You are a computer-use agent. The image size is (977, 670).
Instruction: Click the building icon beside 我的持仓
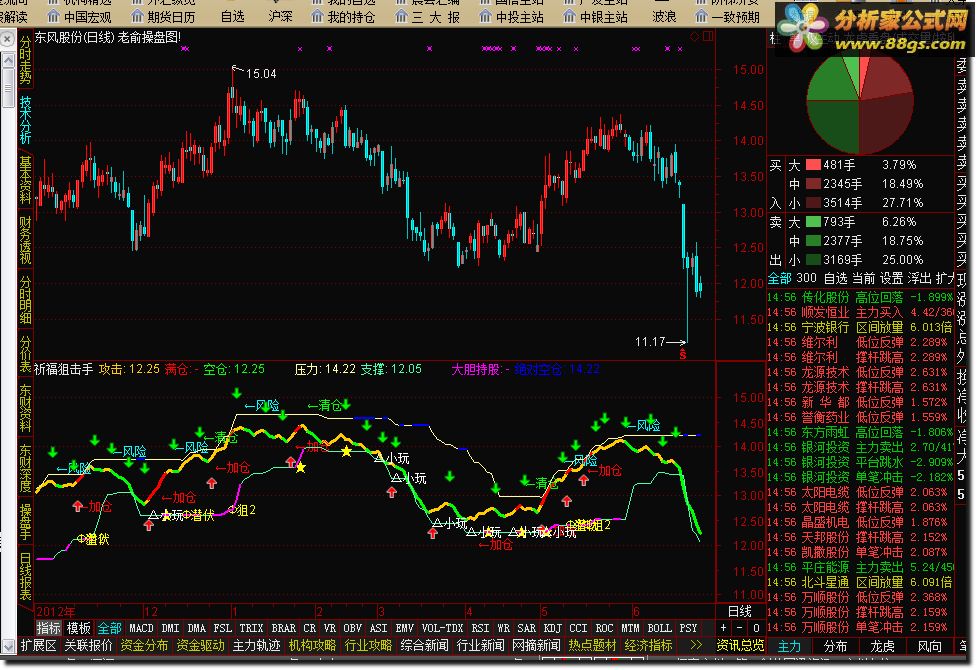(x=317, y=17)
